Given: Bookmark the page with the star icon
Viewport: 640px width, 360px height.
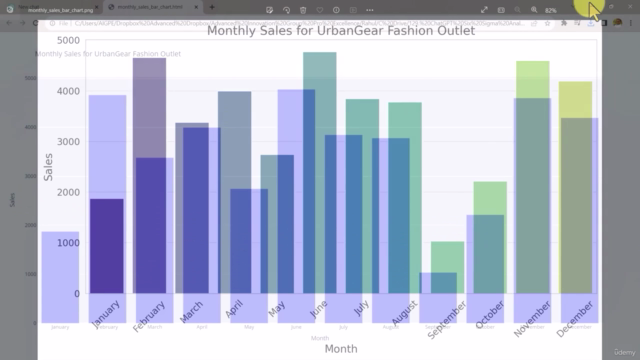Looking at the screenshot, I should (547, 23).
